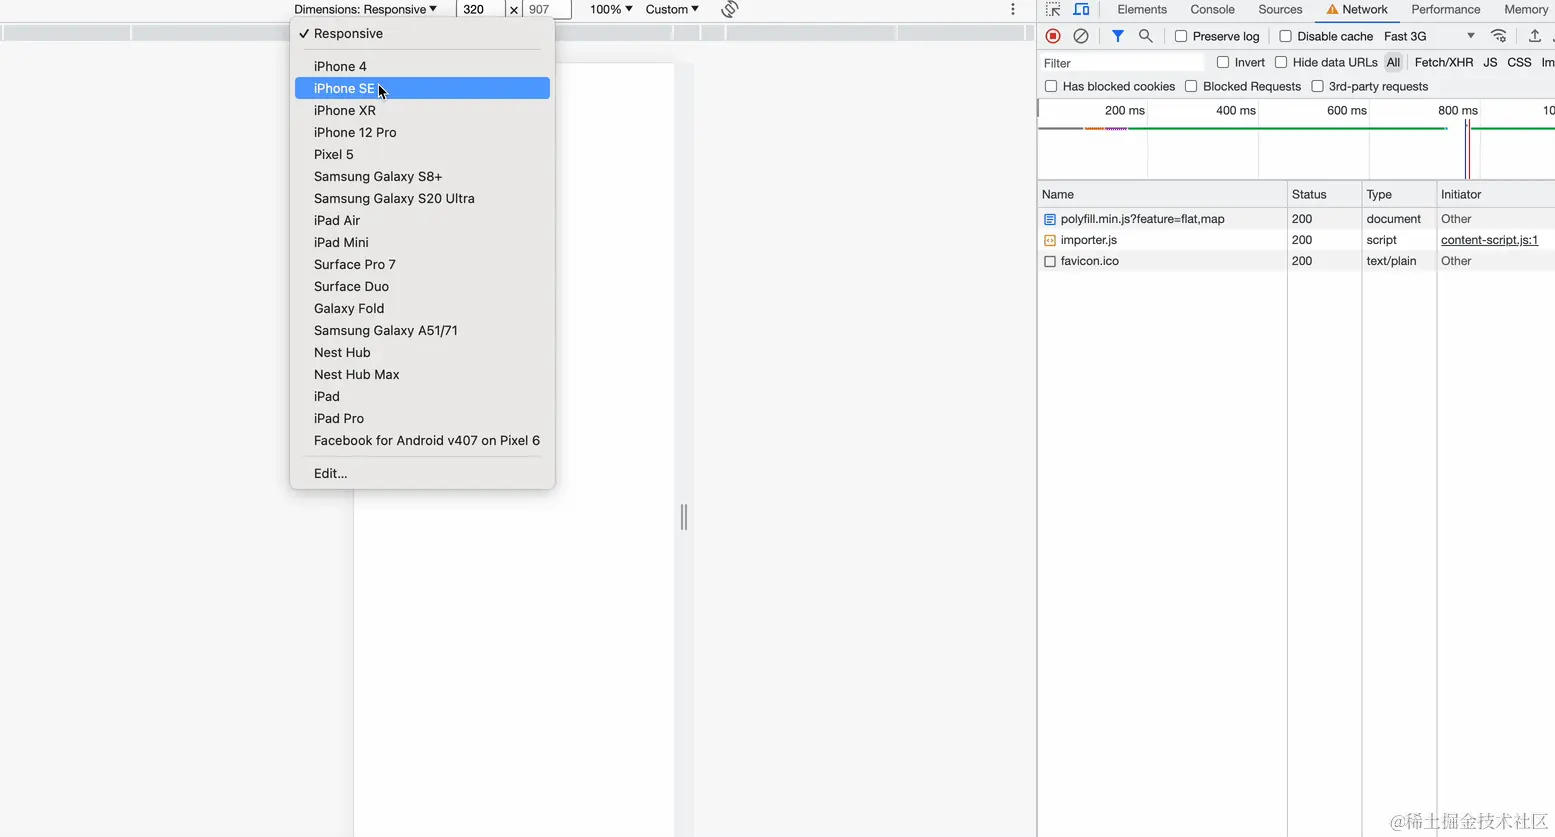Choose Edit... in device list
1555x837 pixels.
pyautogui.click(x=422, y=473)
